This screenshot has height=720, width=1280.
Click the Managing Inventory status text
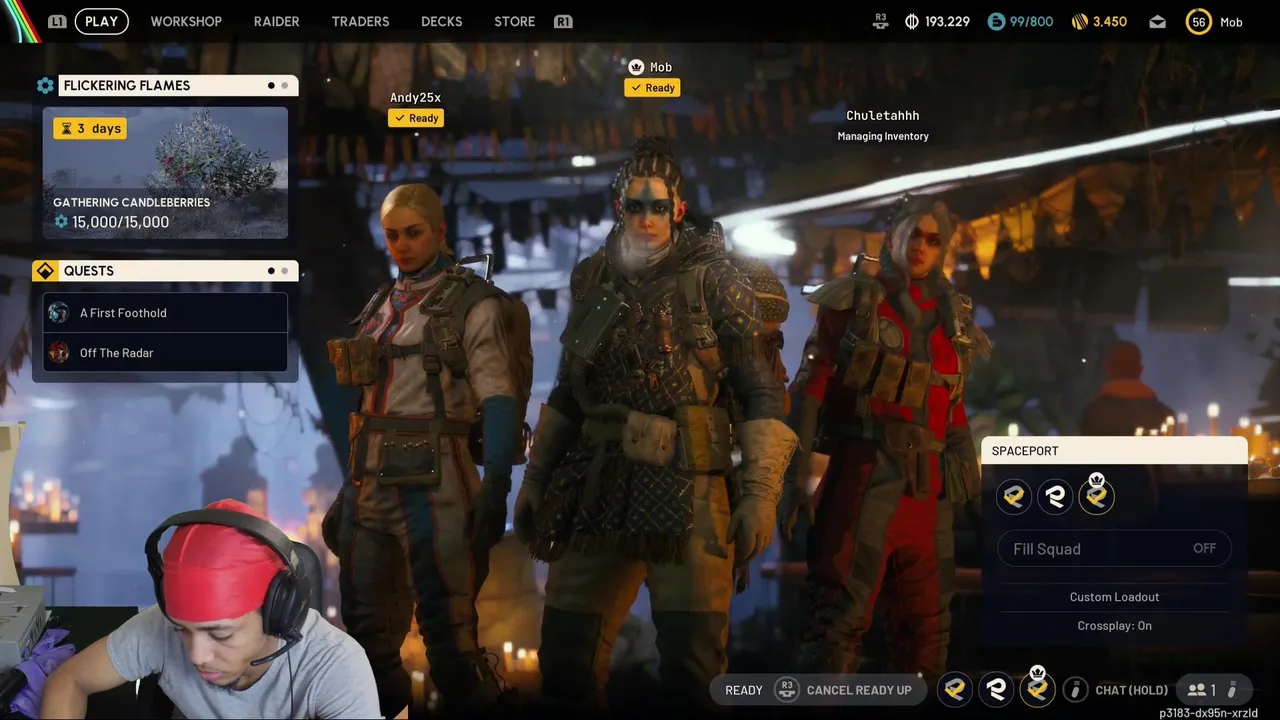[x=883, y=136]
